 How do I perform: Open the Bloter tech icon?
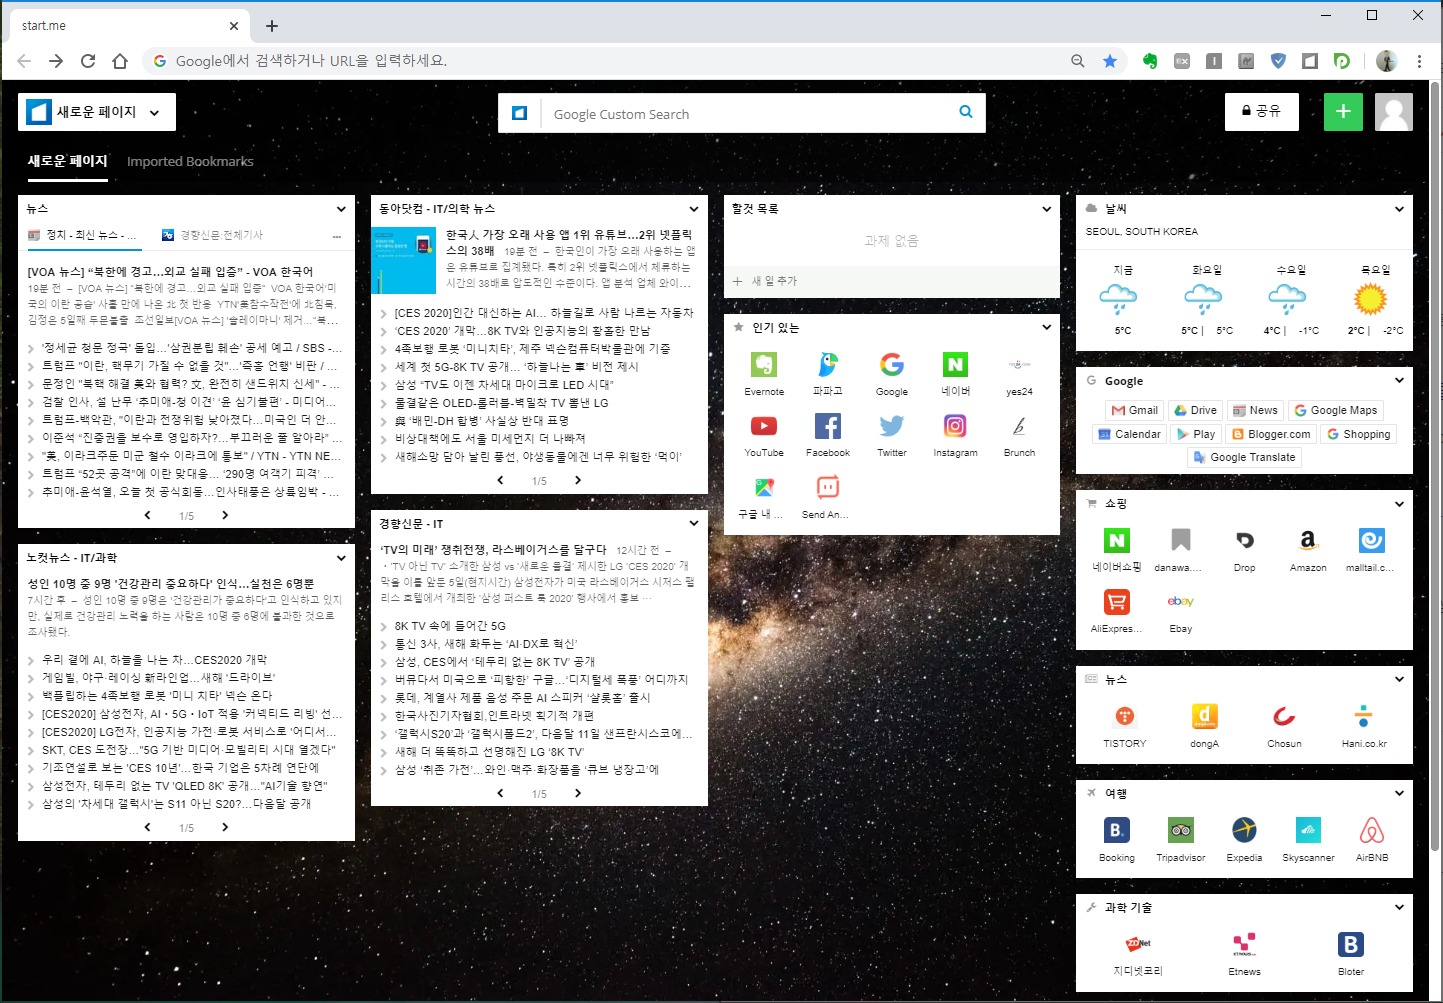(x=1351, y=944)
